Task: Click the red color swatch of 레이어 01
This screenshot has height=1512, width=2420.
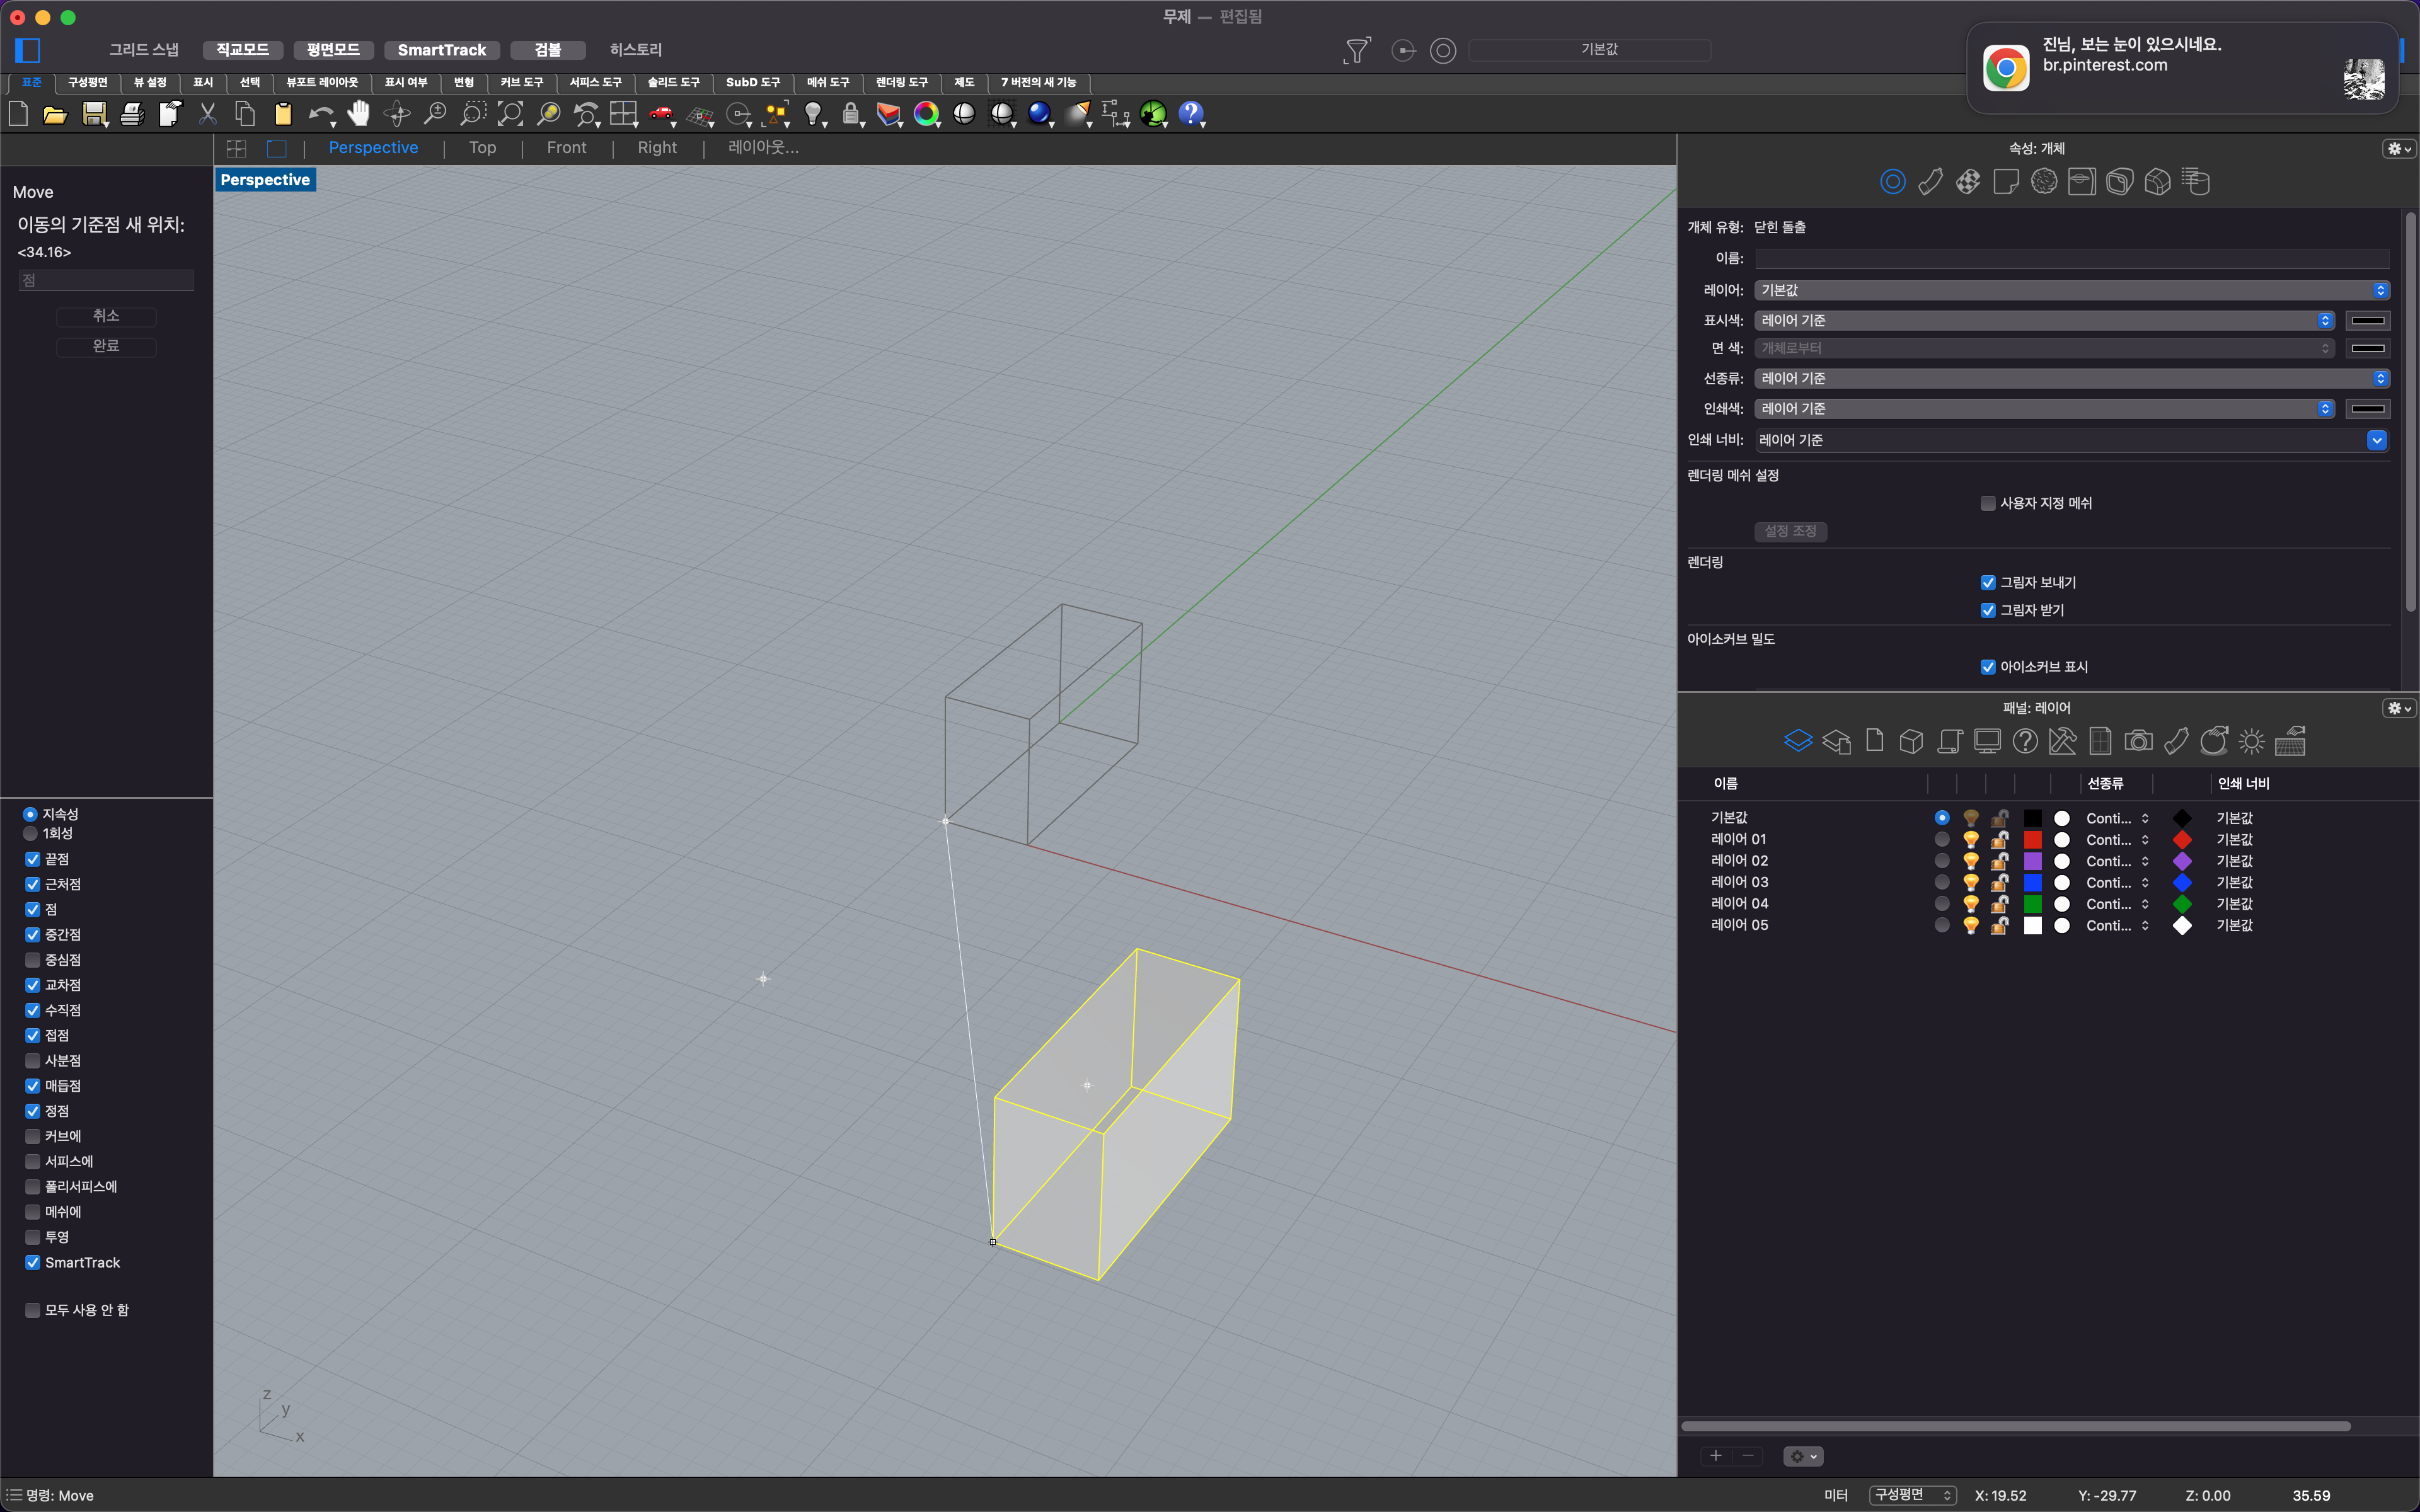Action: pyautogui.click(x=2033, y=840)
